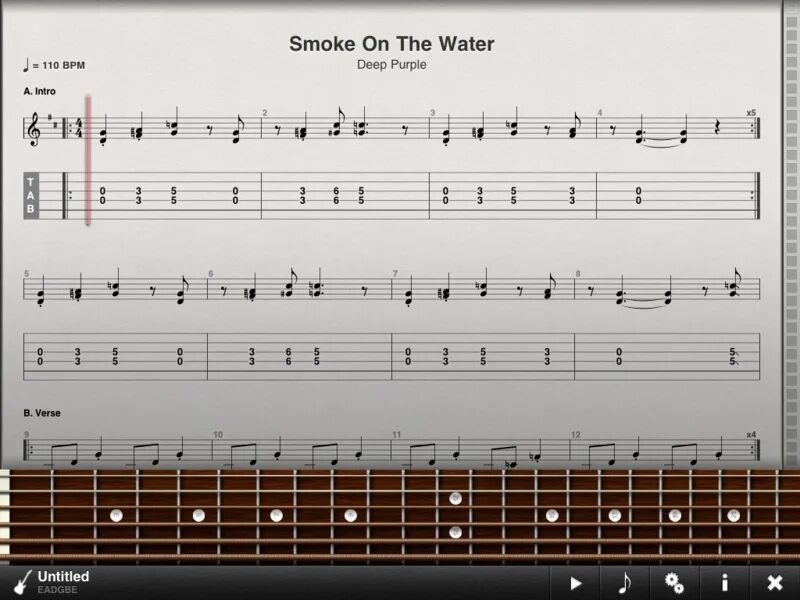Viewport: 800px width, 600px height.
Task: Select measure 8 slide note in tab
Action: pos(733,357)
